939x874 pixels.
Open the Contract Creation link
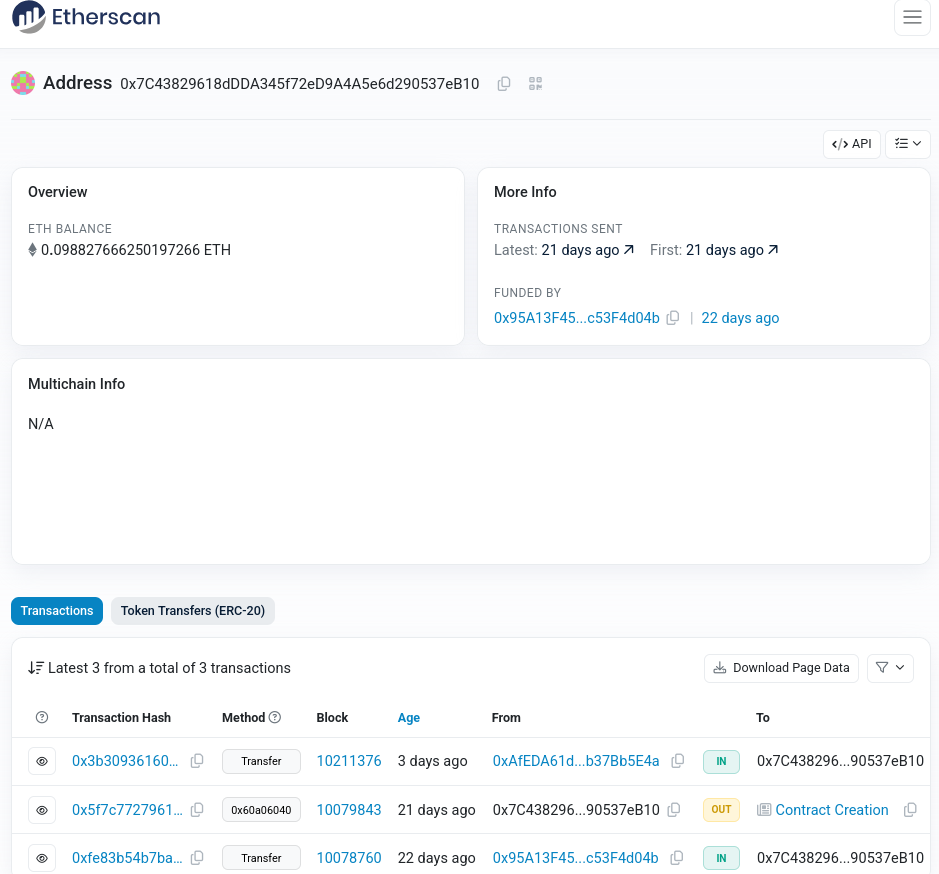coord(832,810)
